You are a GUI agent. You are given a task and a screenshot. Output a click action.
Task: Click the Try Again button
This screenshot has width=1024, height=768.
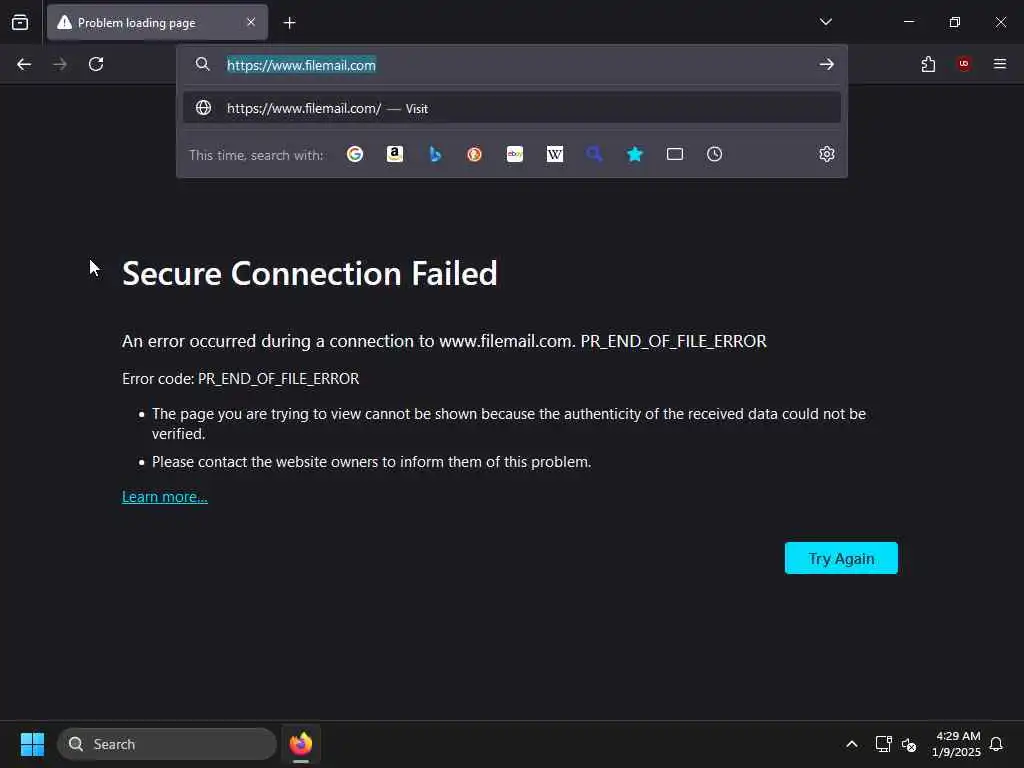click(x=841, y=558)
